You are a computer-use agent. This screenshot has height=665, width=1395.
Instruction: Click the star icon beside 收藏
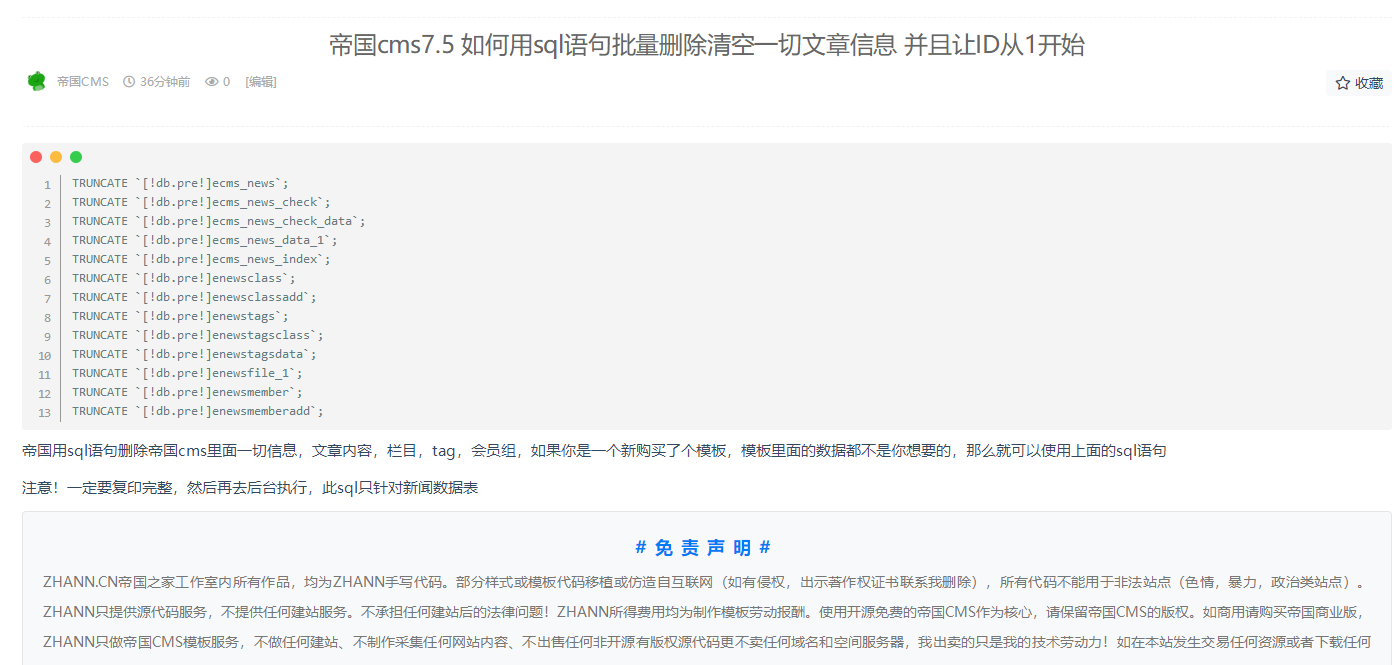point(1341,83)
